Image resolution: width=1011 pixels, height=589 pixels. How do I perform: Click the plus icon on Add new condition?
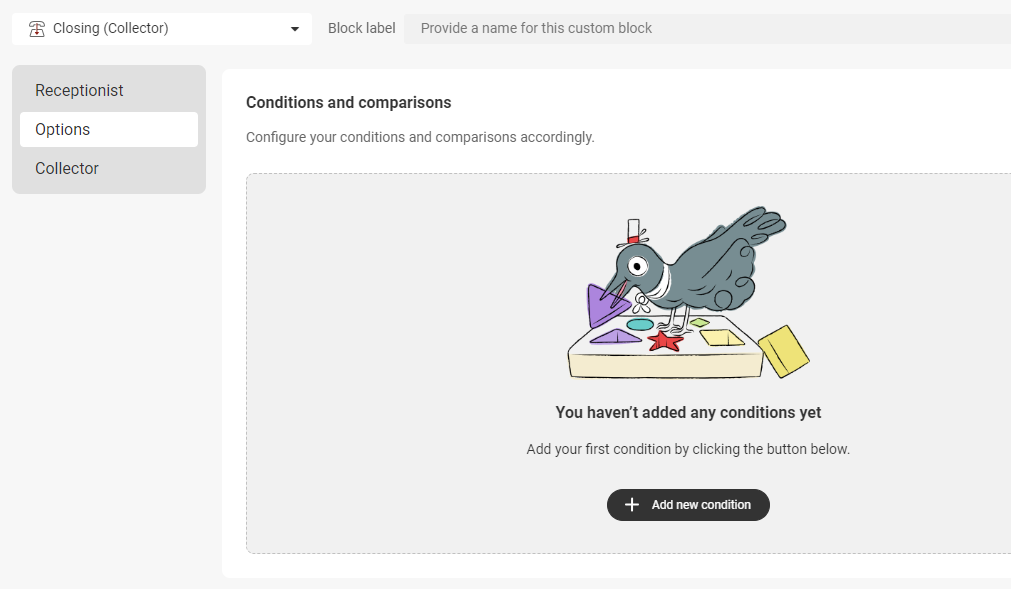coord(632,505)
